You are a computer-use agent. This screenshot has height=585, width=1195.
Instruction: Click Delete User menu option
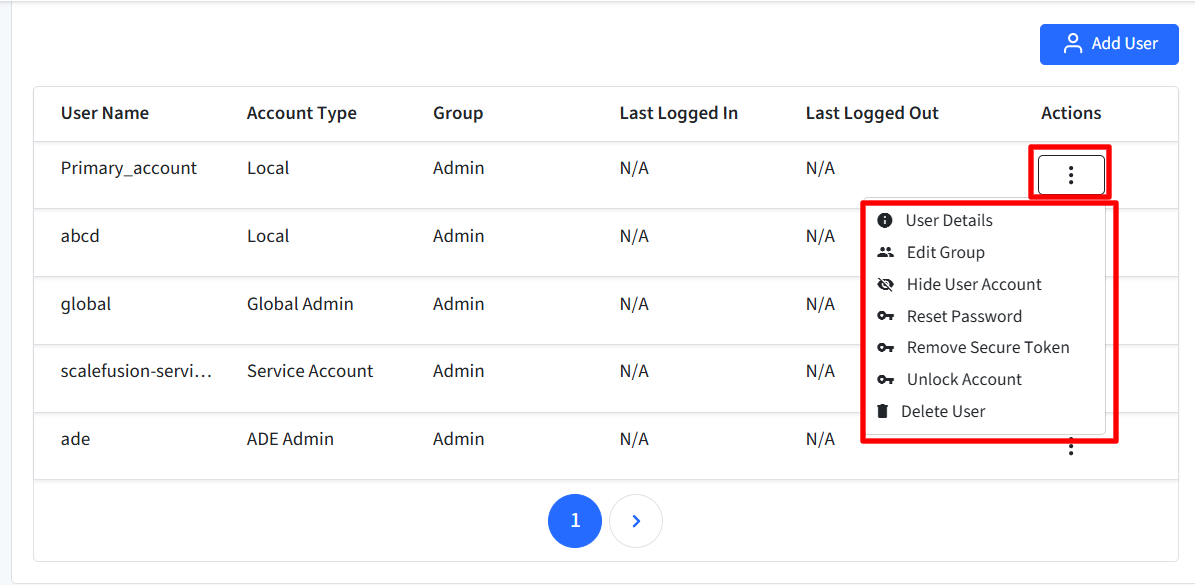(x=942, y=411)
